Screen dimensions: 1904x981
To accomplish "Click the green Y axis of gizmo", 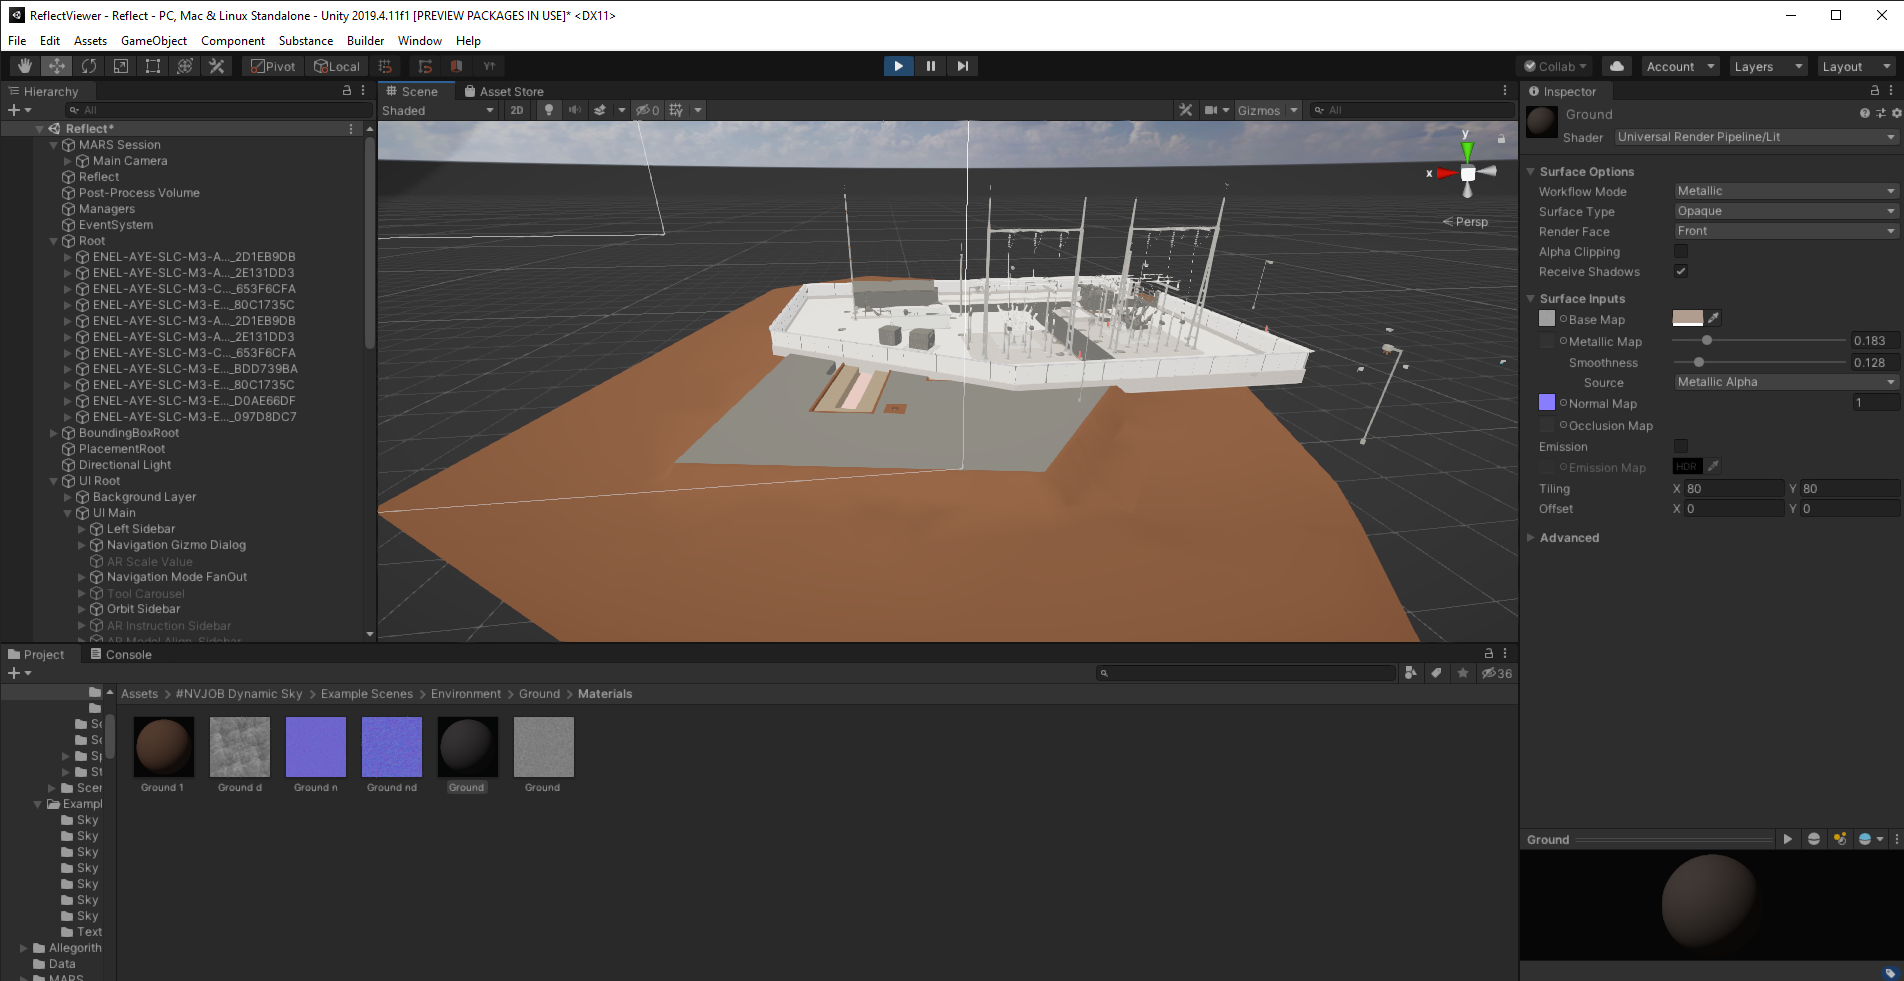I will coord(1467,151).
